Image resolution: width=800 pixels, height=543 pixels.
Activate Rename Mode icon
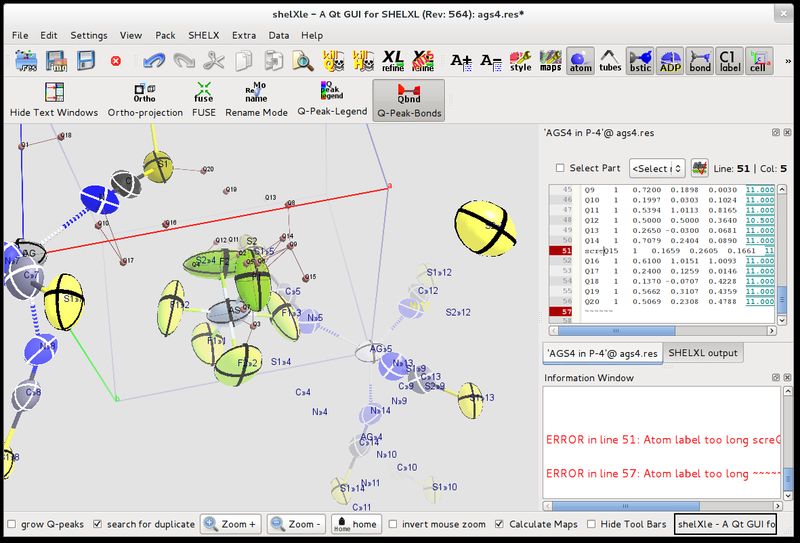tap(256, 100)
